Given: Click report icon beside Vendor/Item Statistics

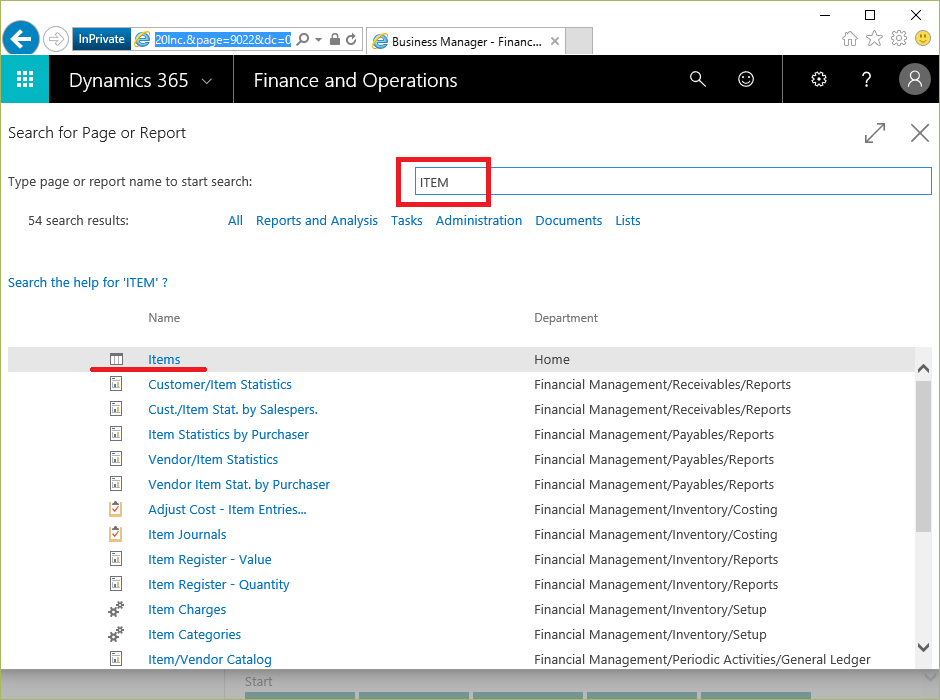Looking at the screenshot, I should 116,458.
